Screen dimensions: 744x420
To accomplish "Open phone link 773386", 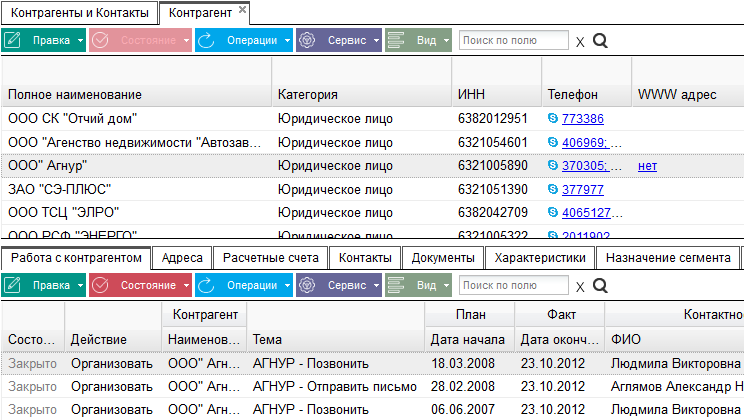I will pos(583,119).
